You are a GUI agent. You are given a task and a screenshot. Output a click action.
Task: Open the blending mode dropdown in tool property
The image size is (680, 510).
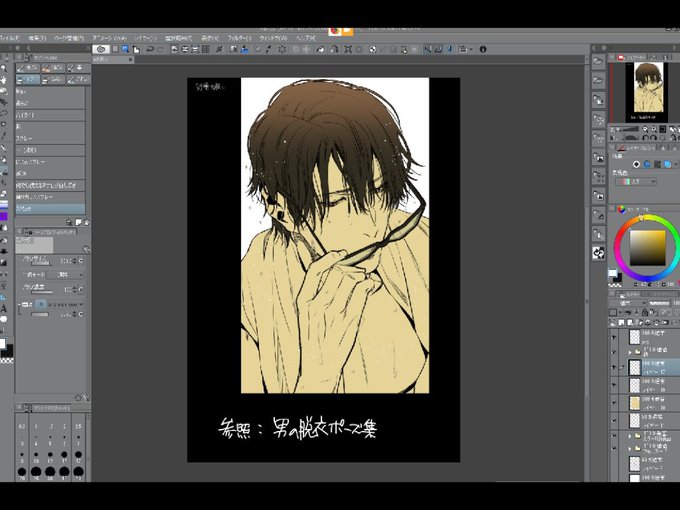(x=65, y=275)
